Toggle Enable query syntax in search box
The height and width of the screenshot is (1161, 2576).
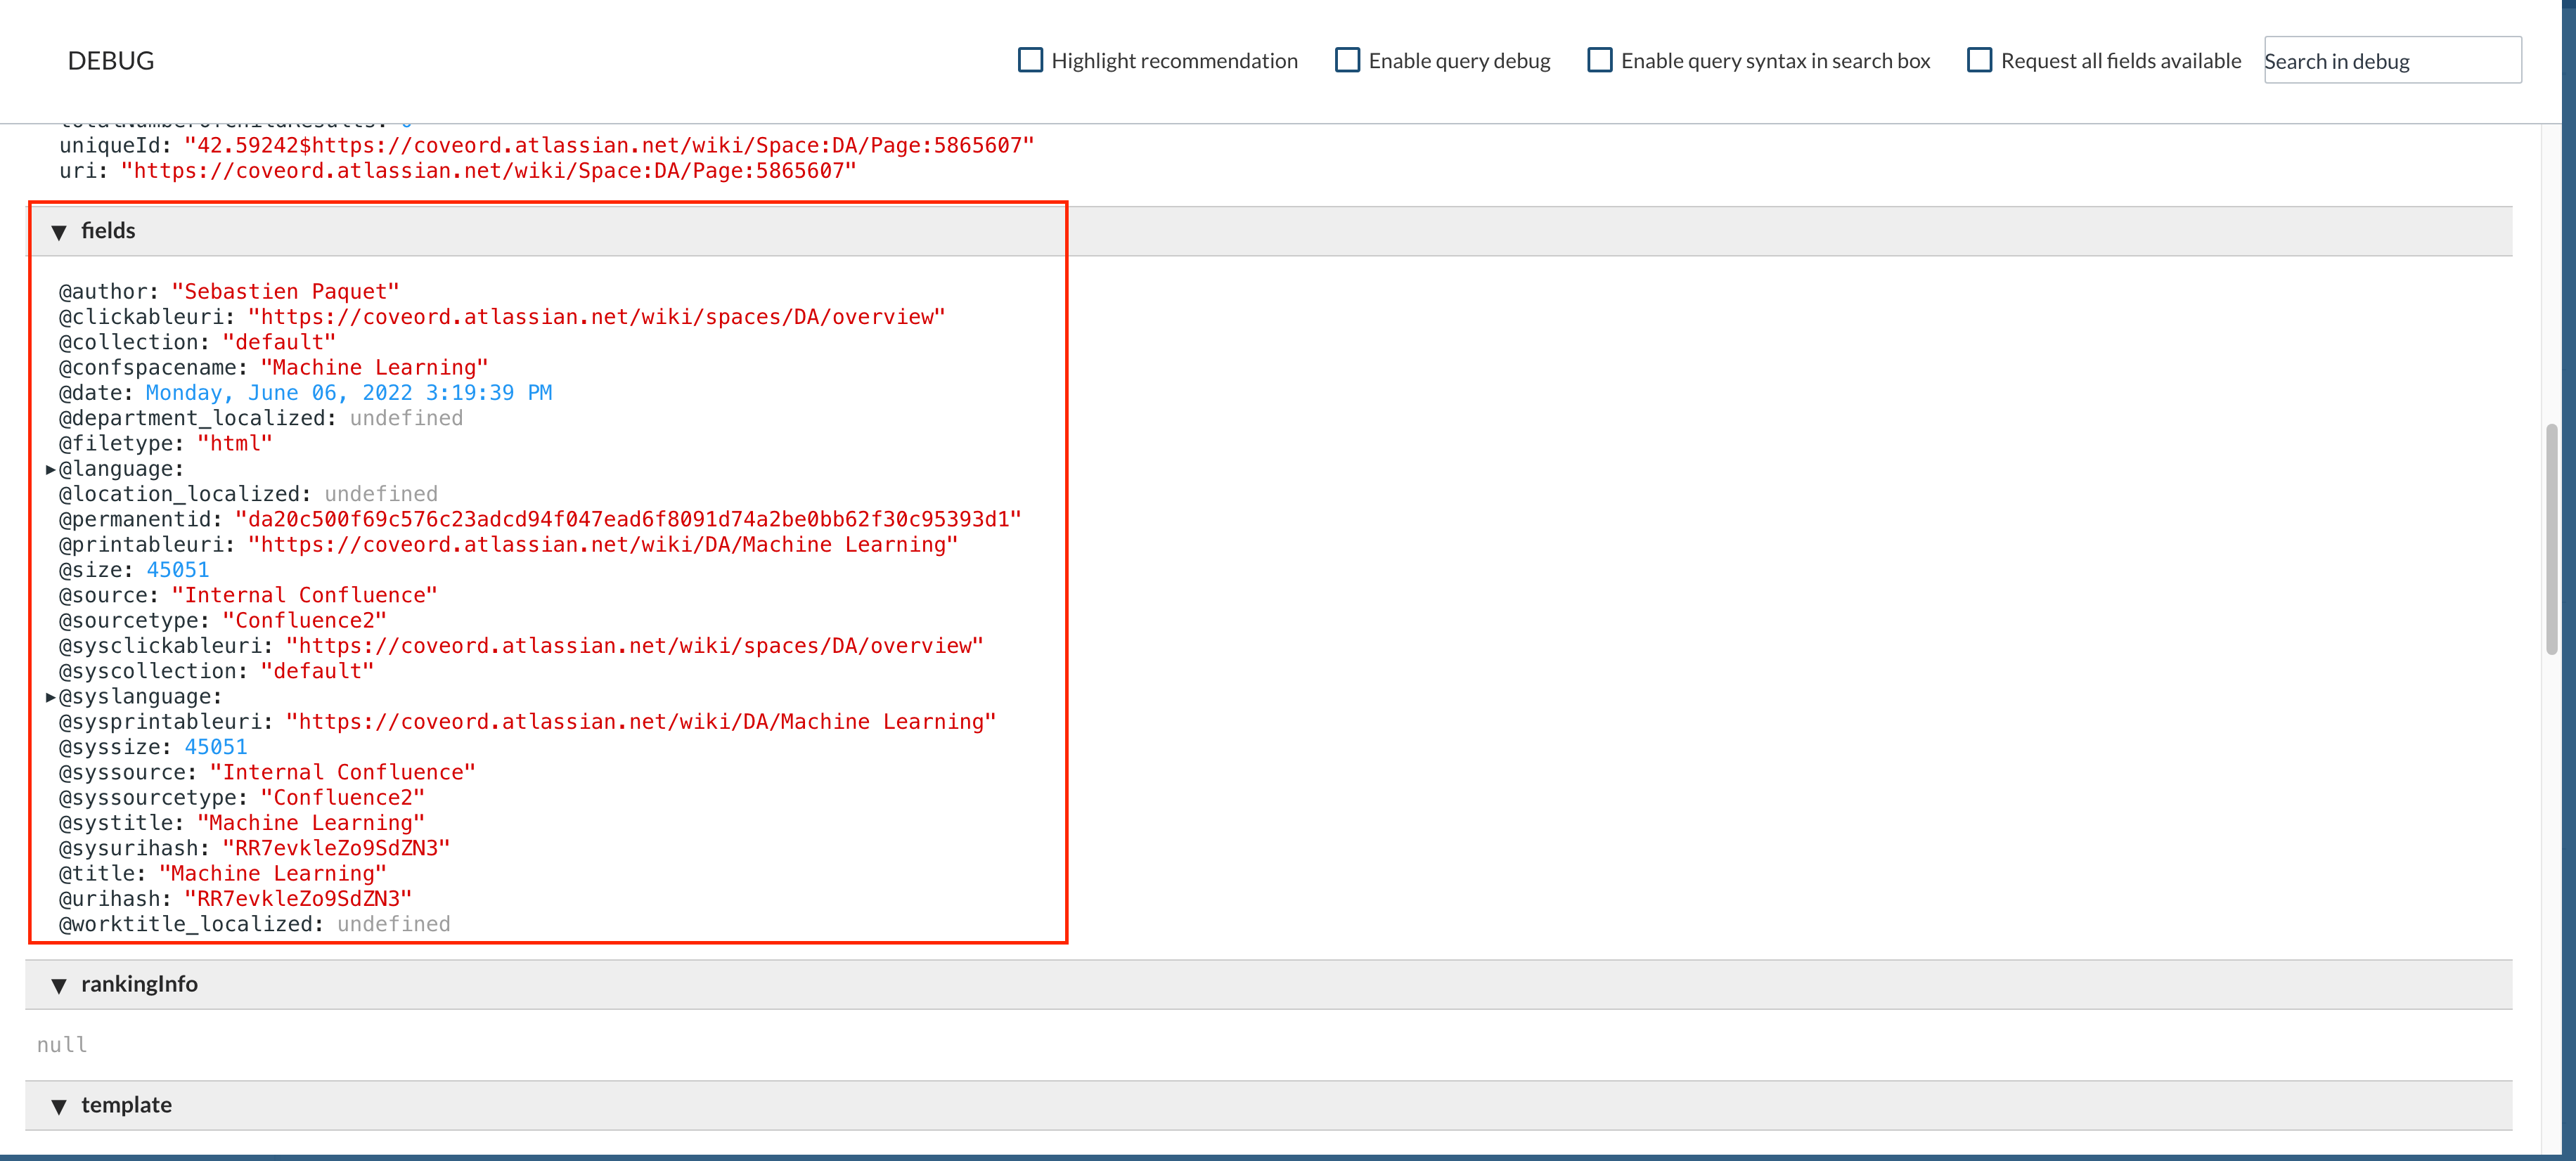1599,60
